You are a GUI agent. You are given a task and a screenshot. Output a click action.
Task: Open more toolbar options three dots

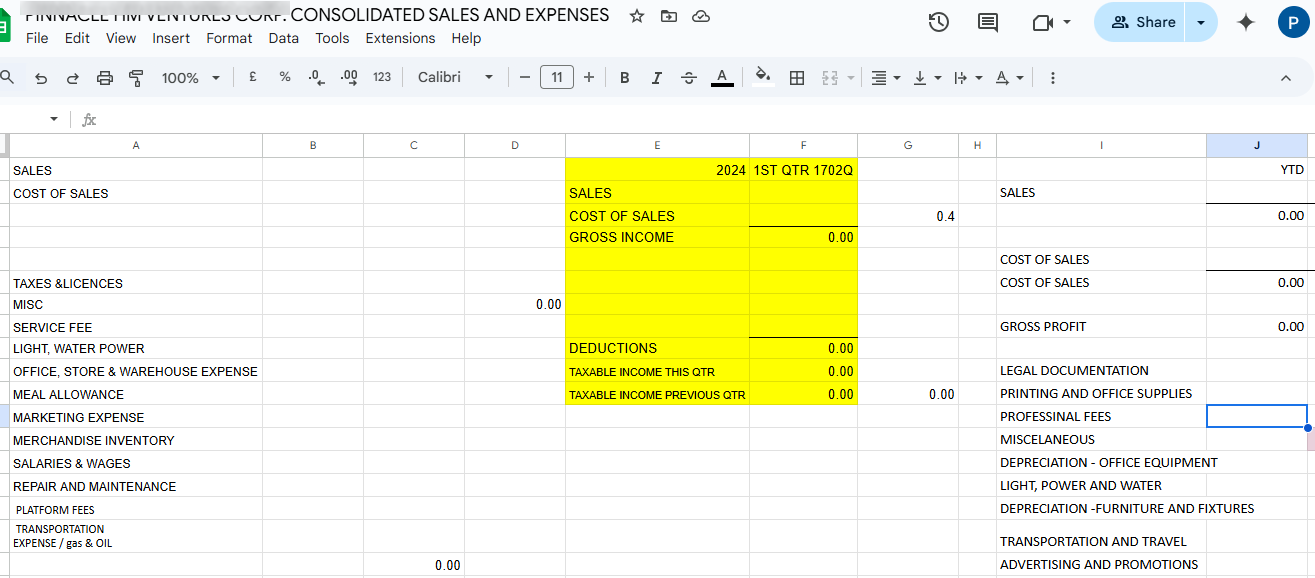(x=1052, y=78)
